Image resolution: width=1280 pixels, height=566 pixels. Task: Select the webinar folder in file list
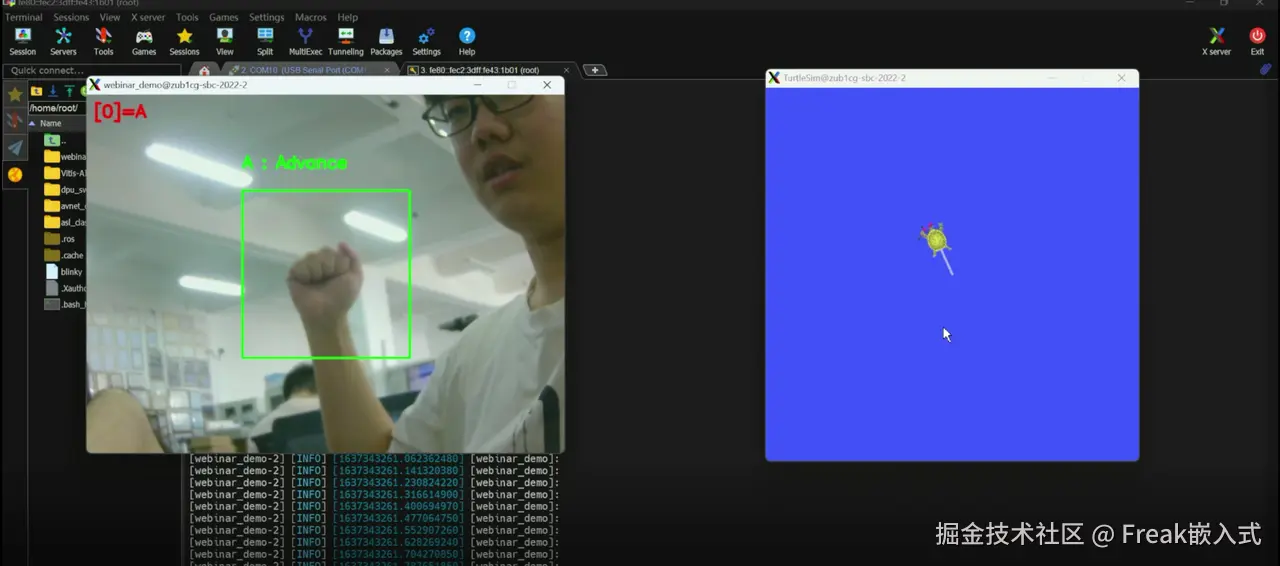point(65,156)
